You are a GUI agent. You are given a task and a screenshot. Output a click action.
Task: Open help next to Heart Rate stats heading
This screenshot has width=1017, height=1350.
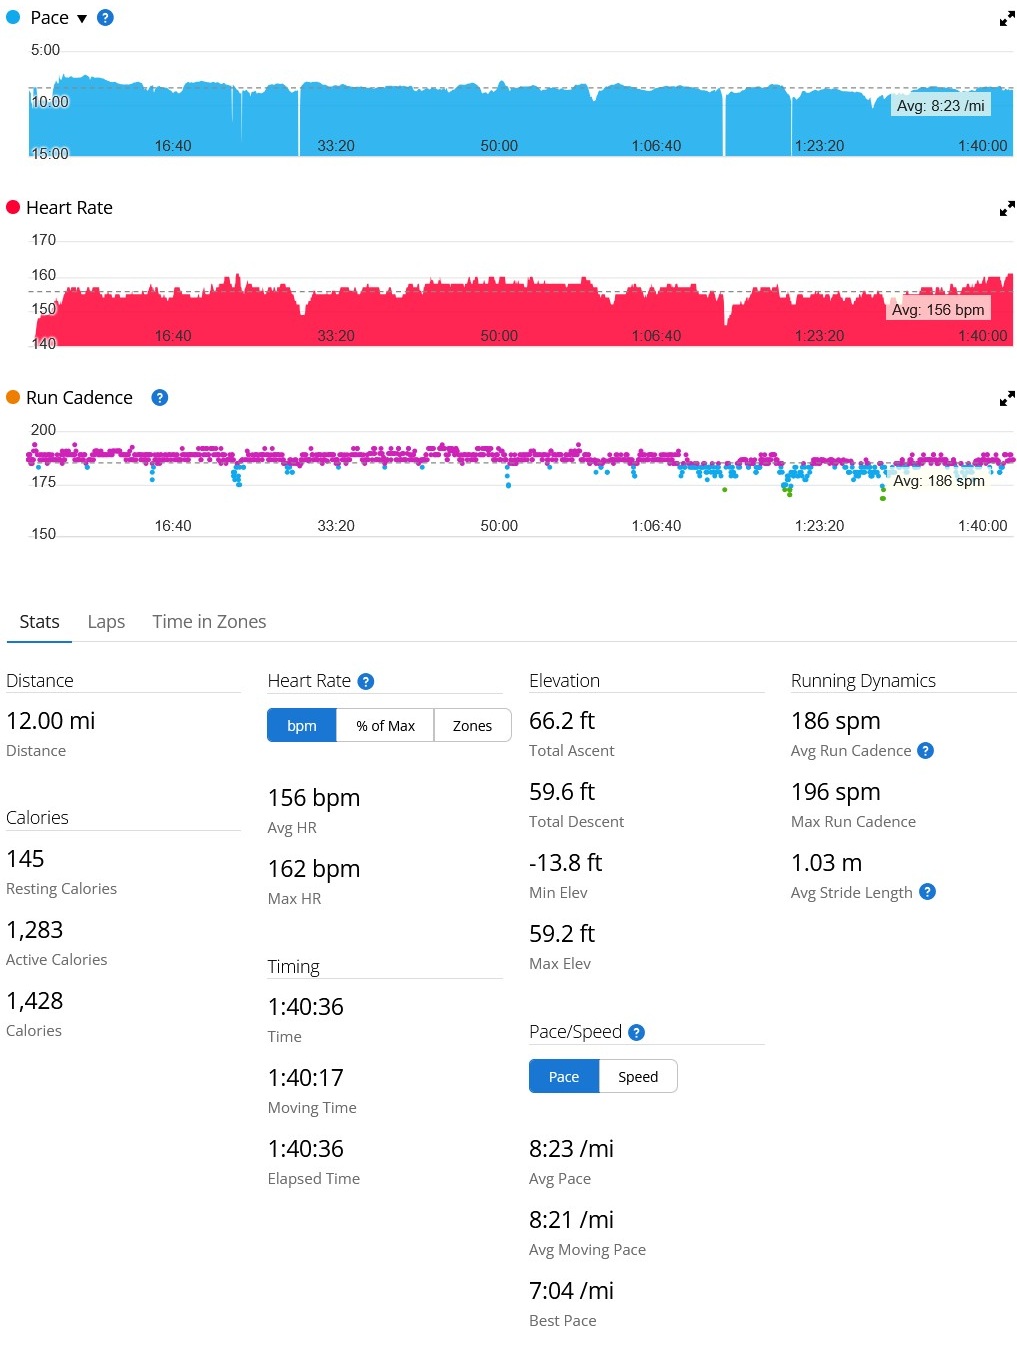click(x=366, y=682)
